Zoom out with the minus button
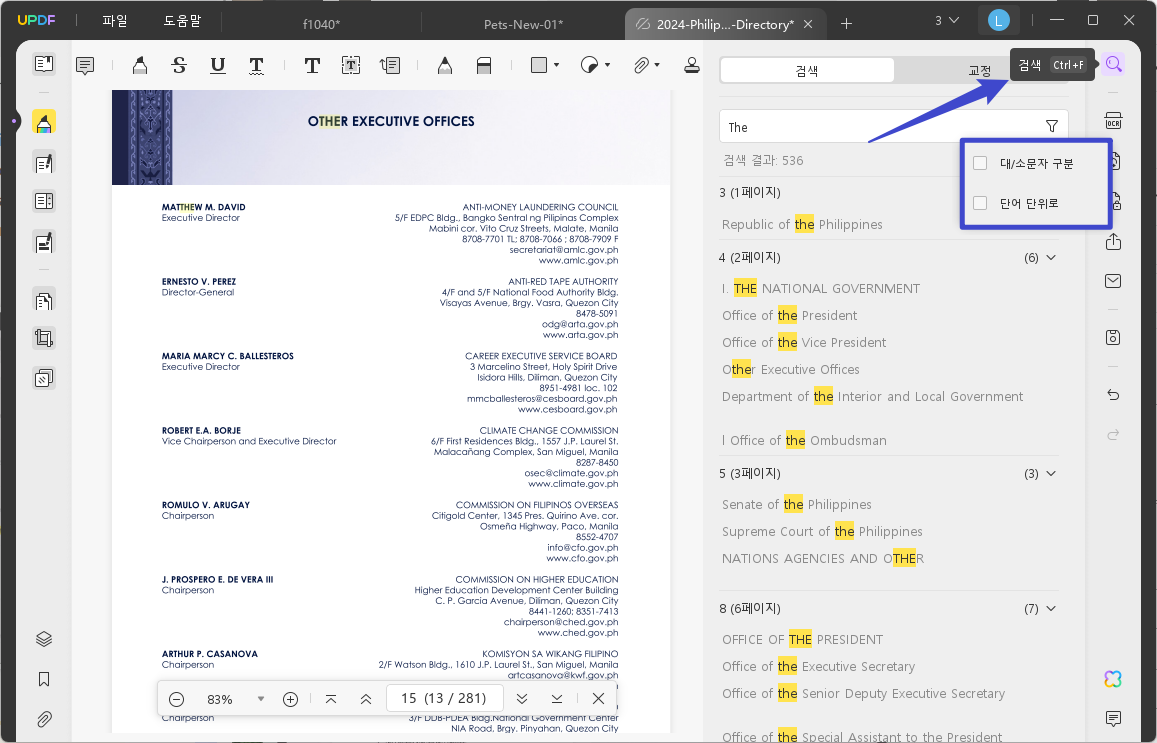 point(176,699)
